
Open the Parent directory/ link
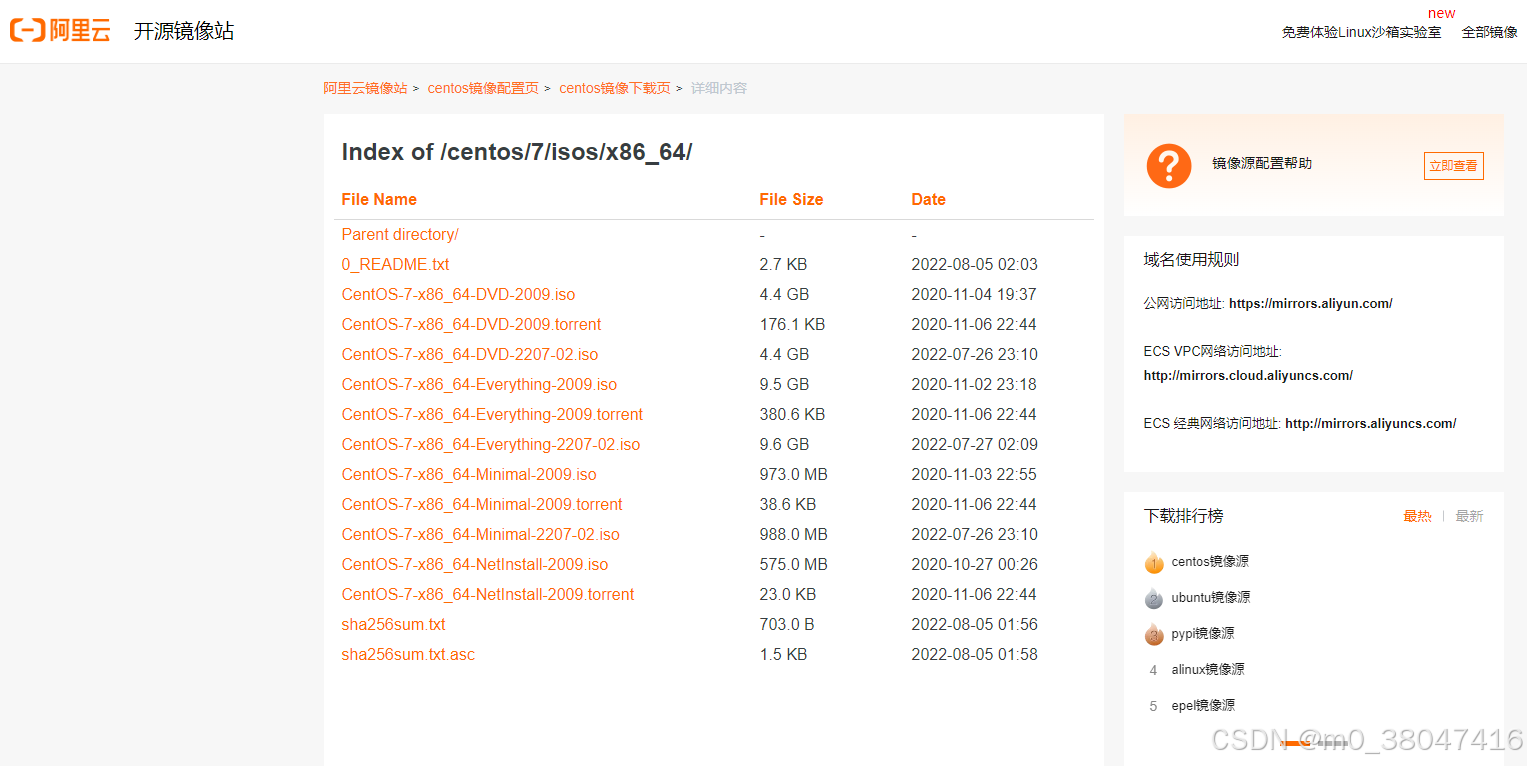[400, 234]
